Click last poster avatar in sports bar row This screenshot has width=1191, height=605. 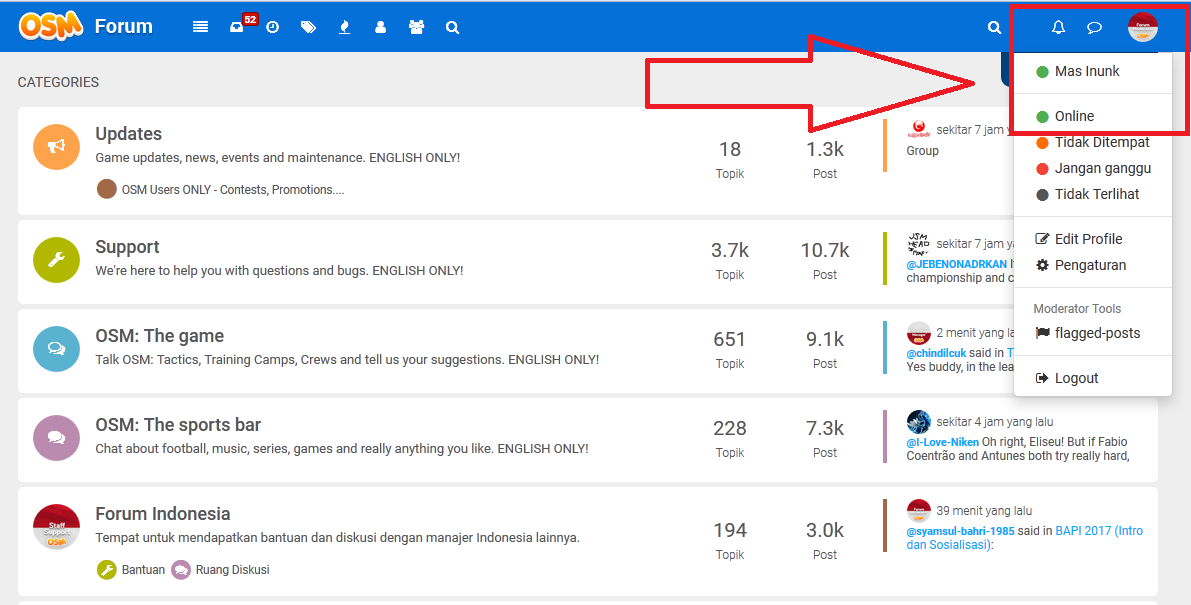click(918, 421)
